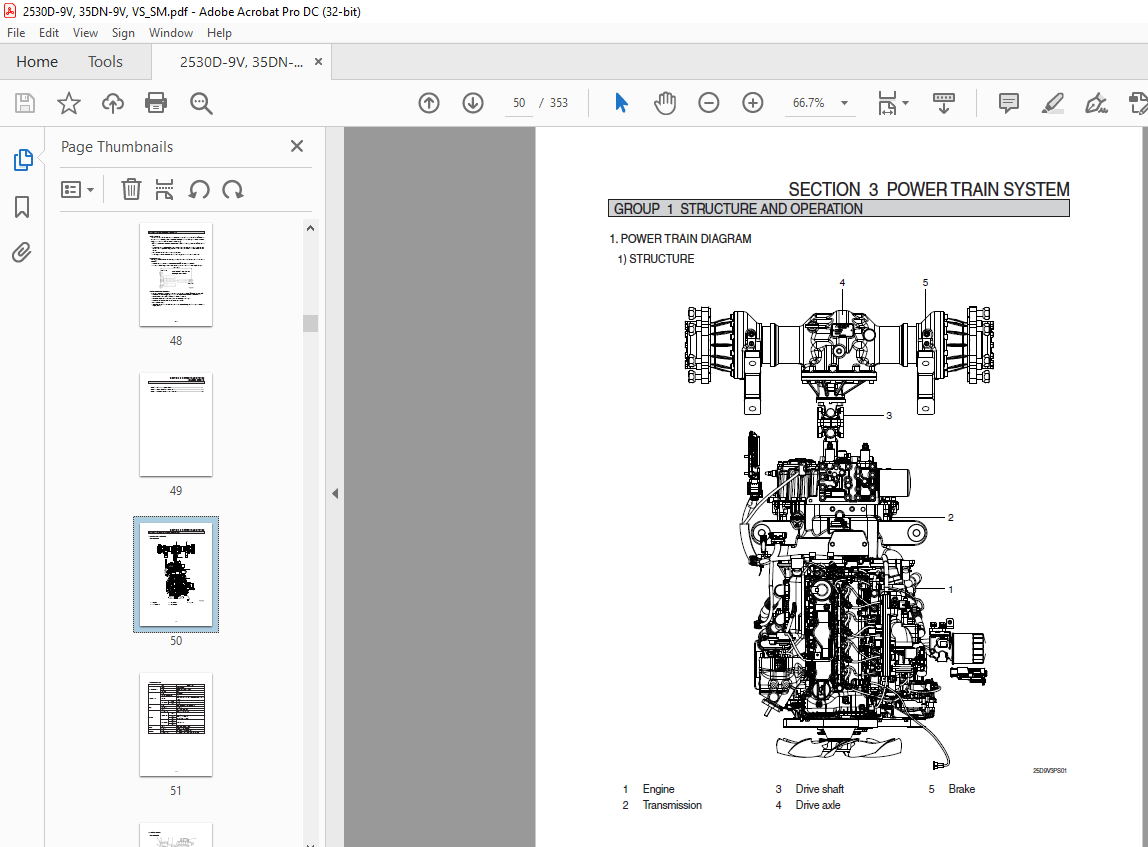Open the Attachments paperclip pane
The width and height of the screenshot is (1148, 847).
[22, 253]
